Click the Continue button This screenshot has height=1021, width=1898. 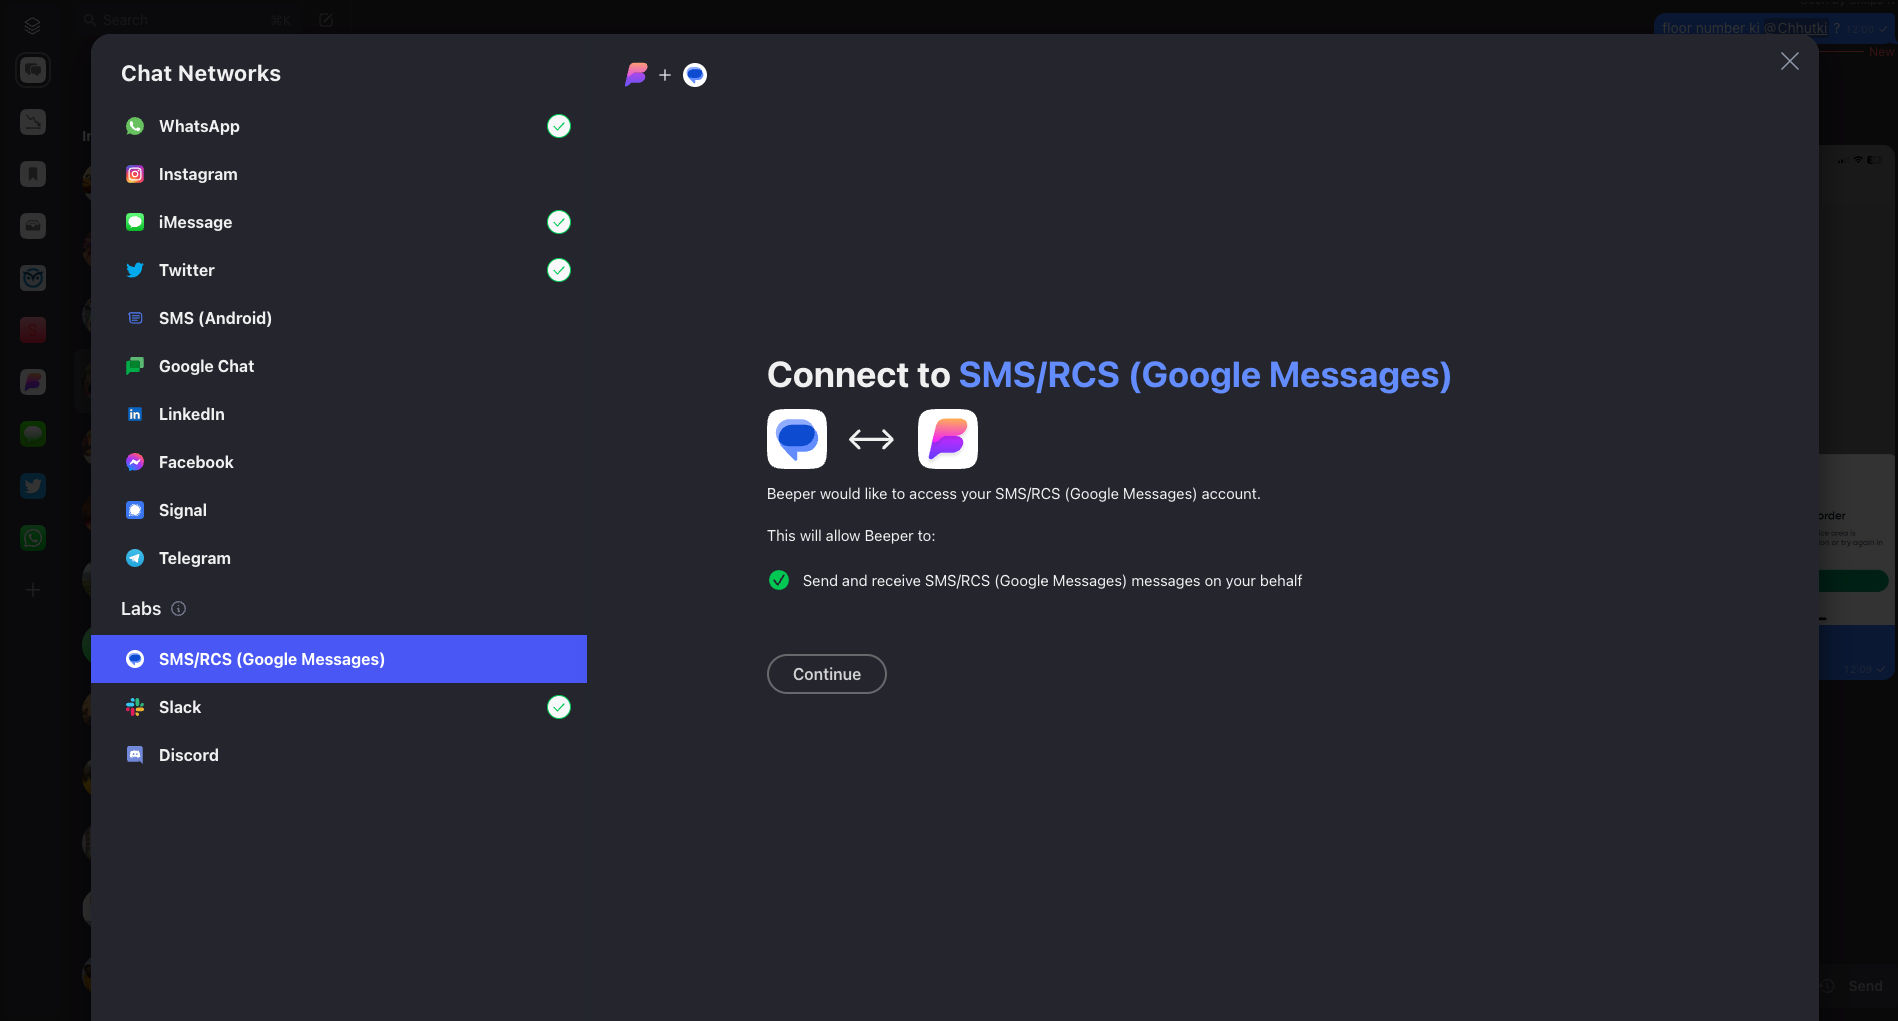pos(827,674)
